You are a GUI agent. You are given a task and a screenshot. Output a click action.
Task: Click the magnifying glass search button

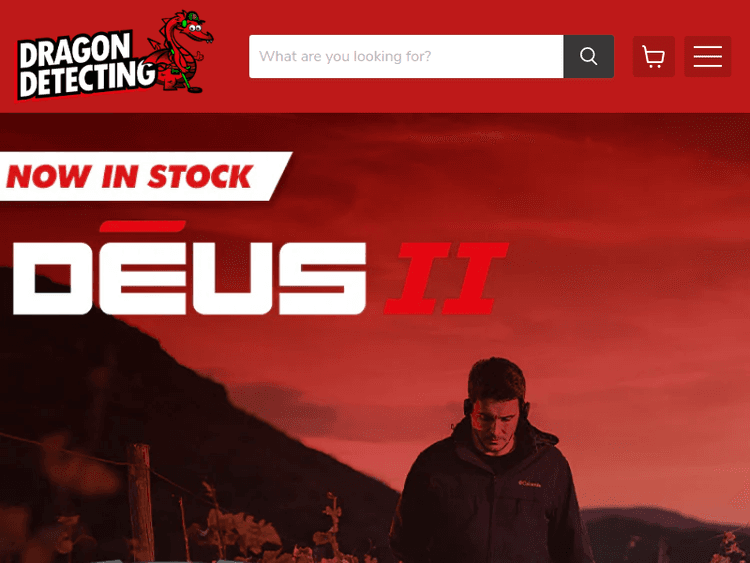588,56
